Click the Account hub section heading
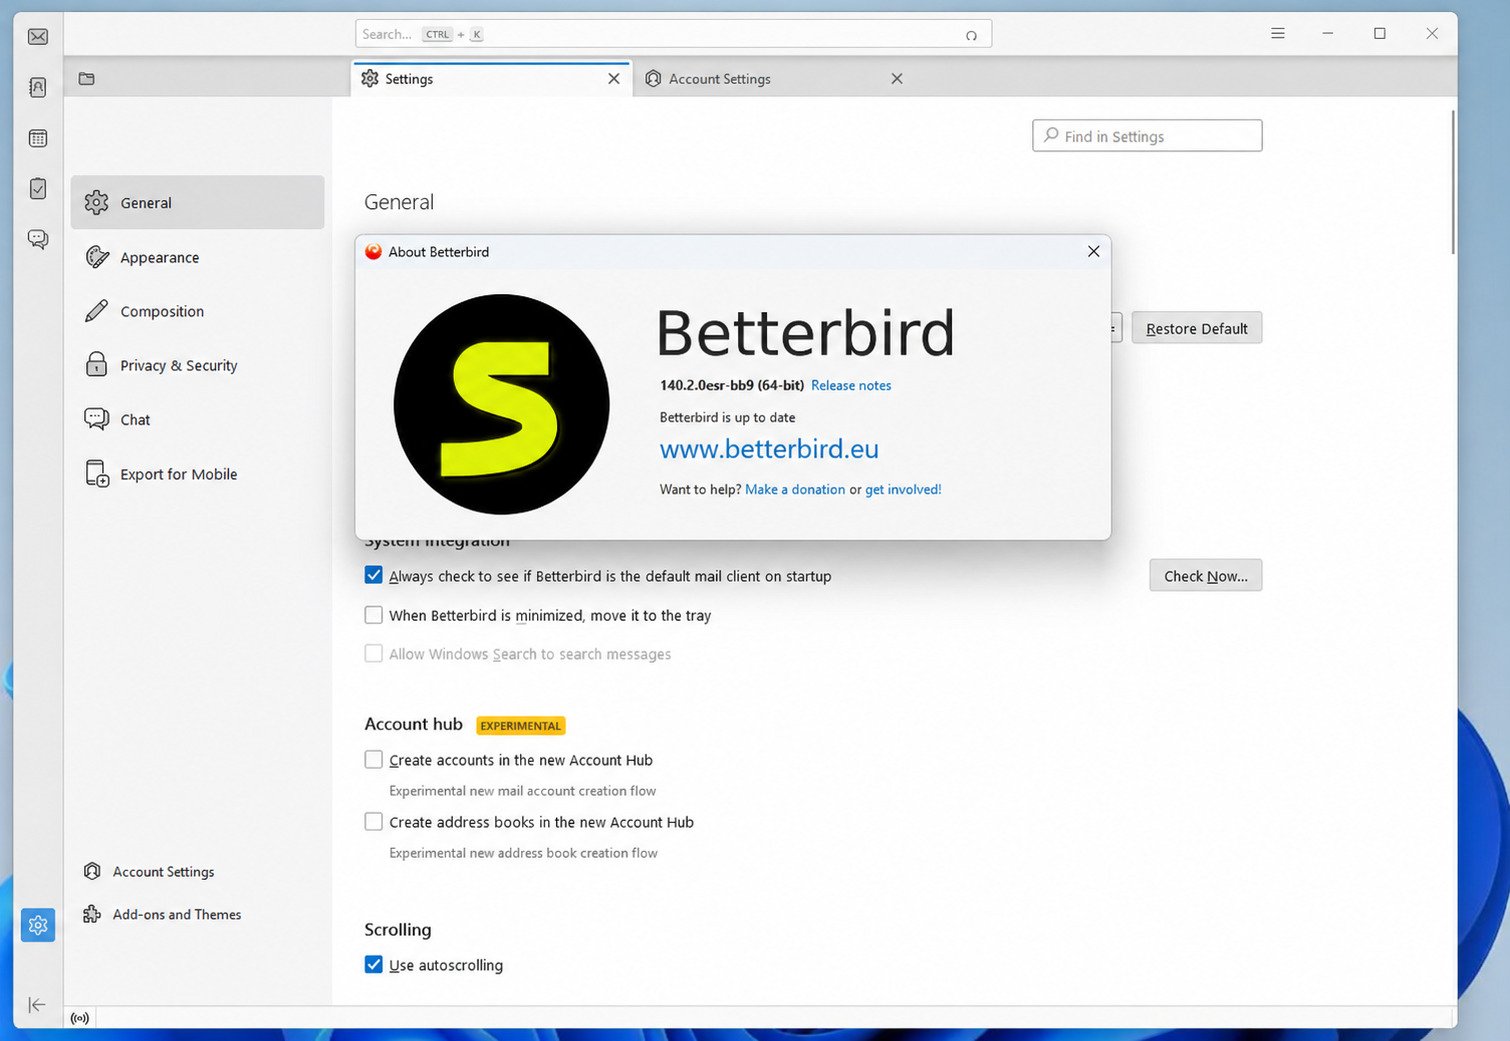This screenshot has height=1041, width=1510. pyautogui.click(x=414, y=724)
